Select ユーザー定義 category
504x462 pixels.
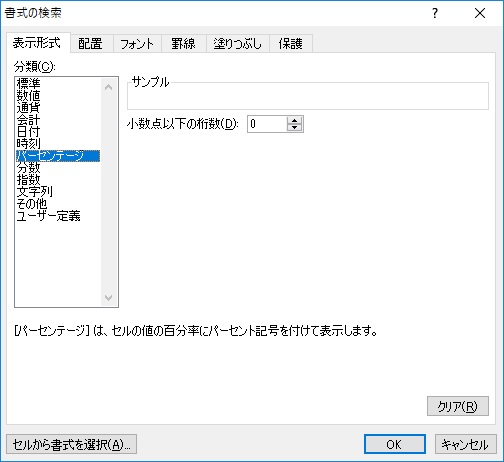point(49,216)
